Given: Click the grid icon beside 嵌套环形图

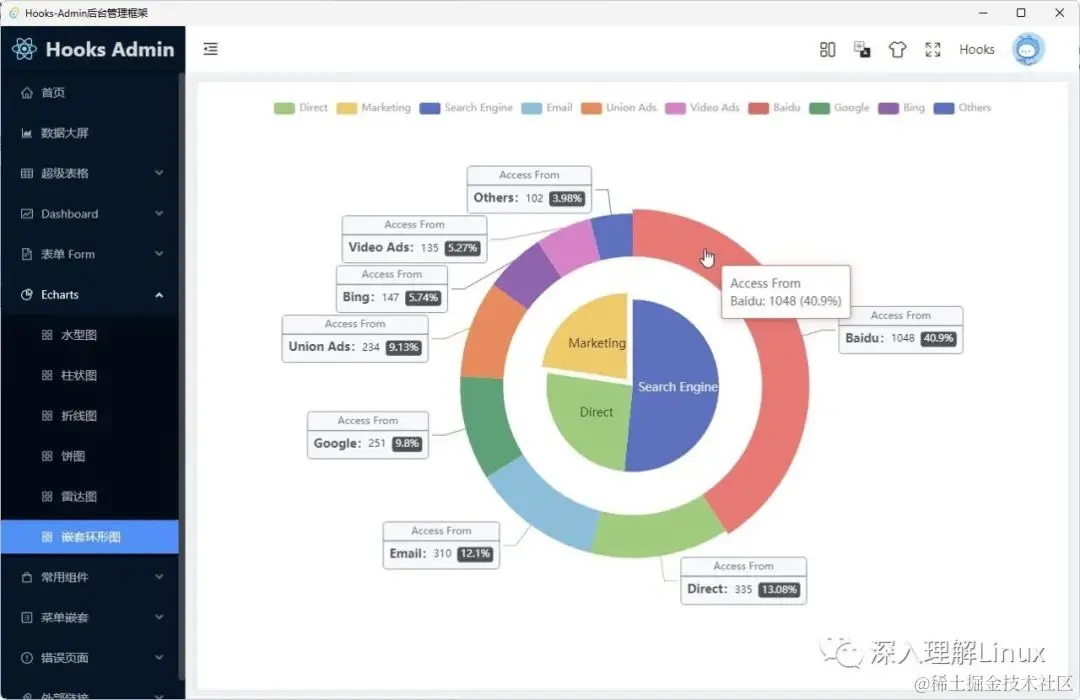Looking at the screenshot, I should click(x=47, y=537).
